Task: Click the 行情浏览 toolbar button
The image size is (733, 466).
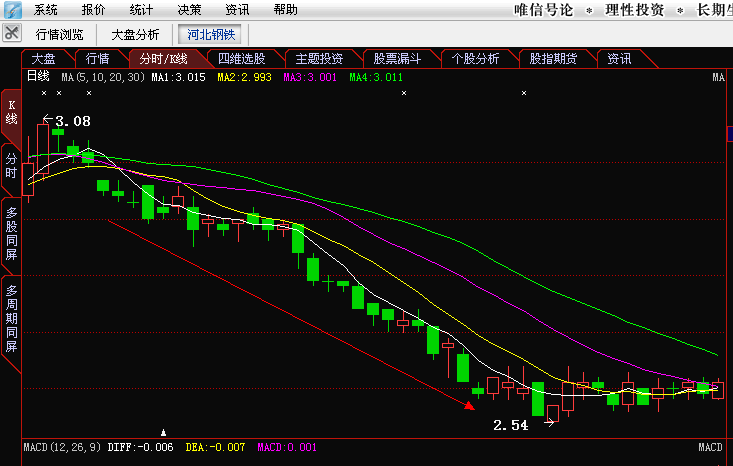Action: [x=60, y=34]
